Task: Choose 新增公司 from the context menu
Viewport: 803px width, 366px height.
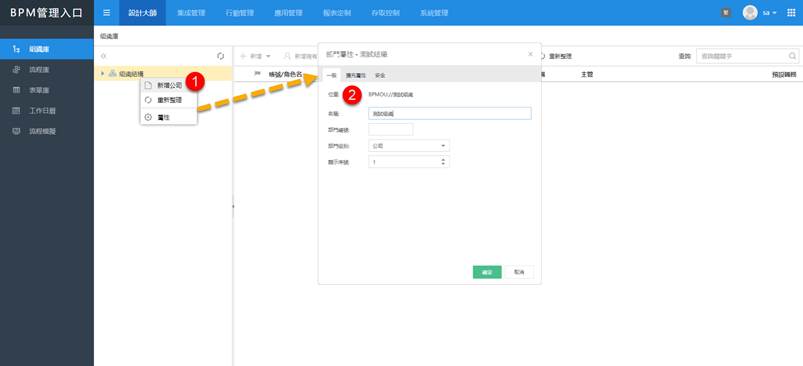Action: (168, 85)
